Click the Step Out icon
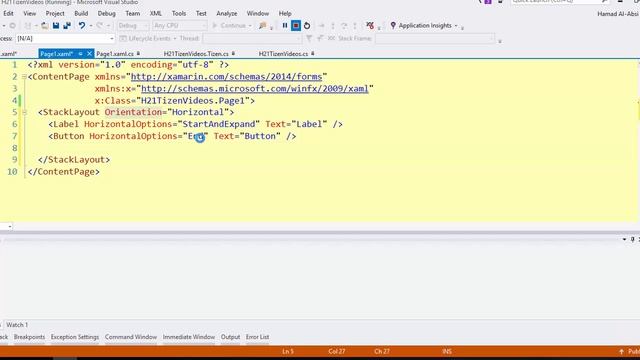This screenshot has height=360, width=640. point(355,26)
